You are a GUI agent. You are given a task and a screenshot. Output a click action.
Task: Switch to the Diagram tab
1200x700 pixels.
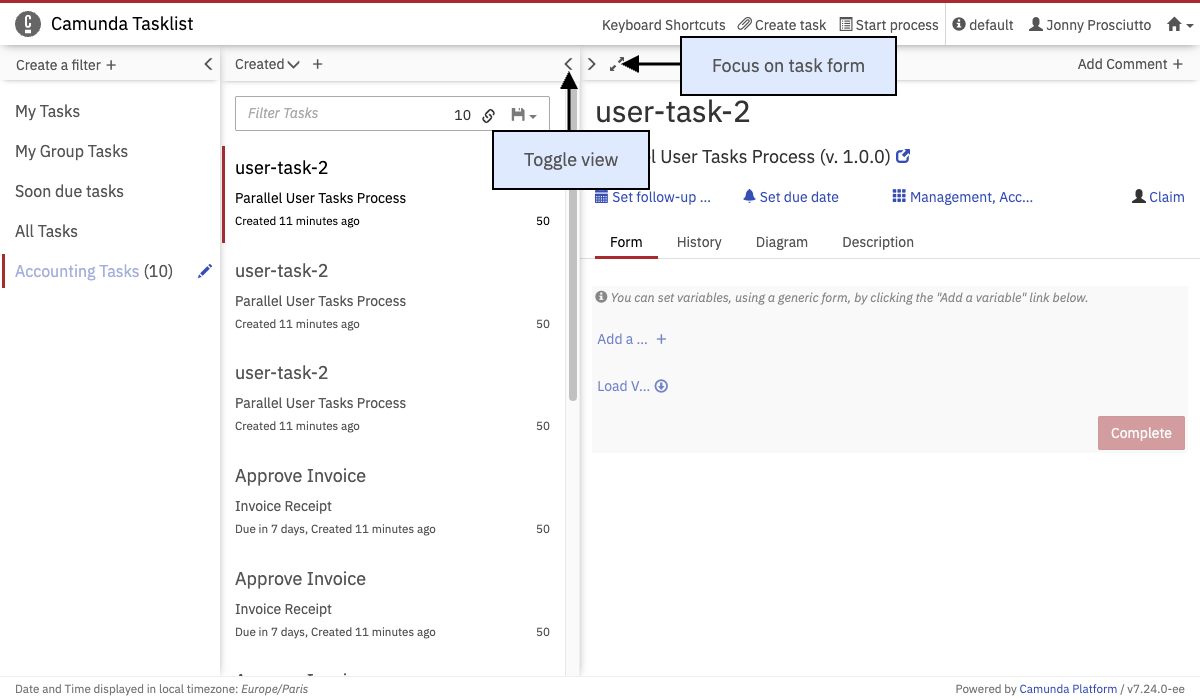[x=781, y=242]
